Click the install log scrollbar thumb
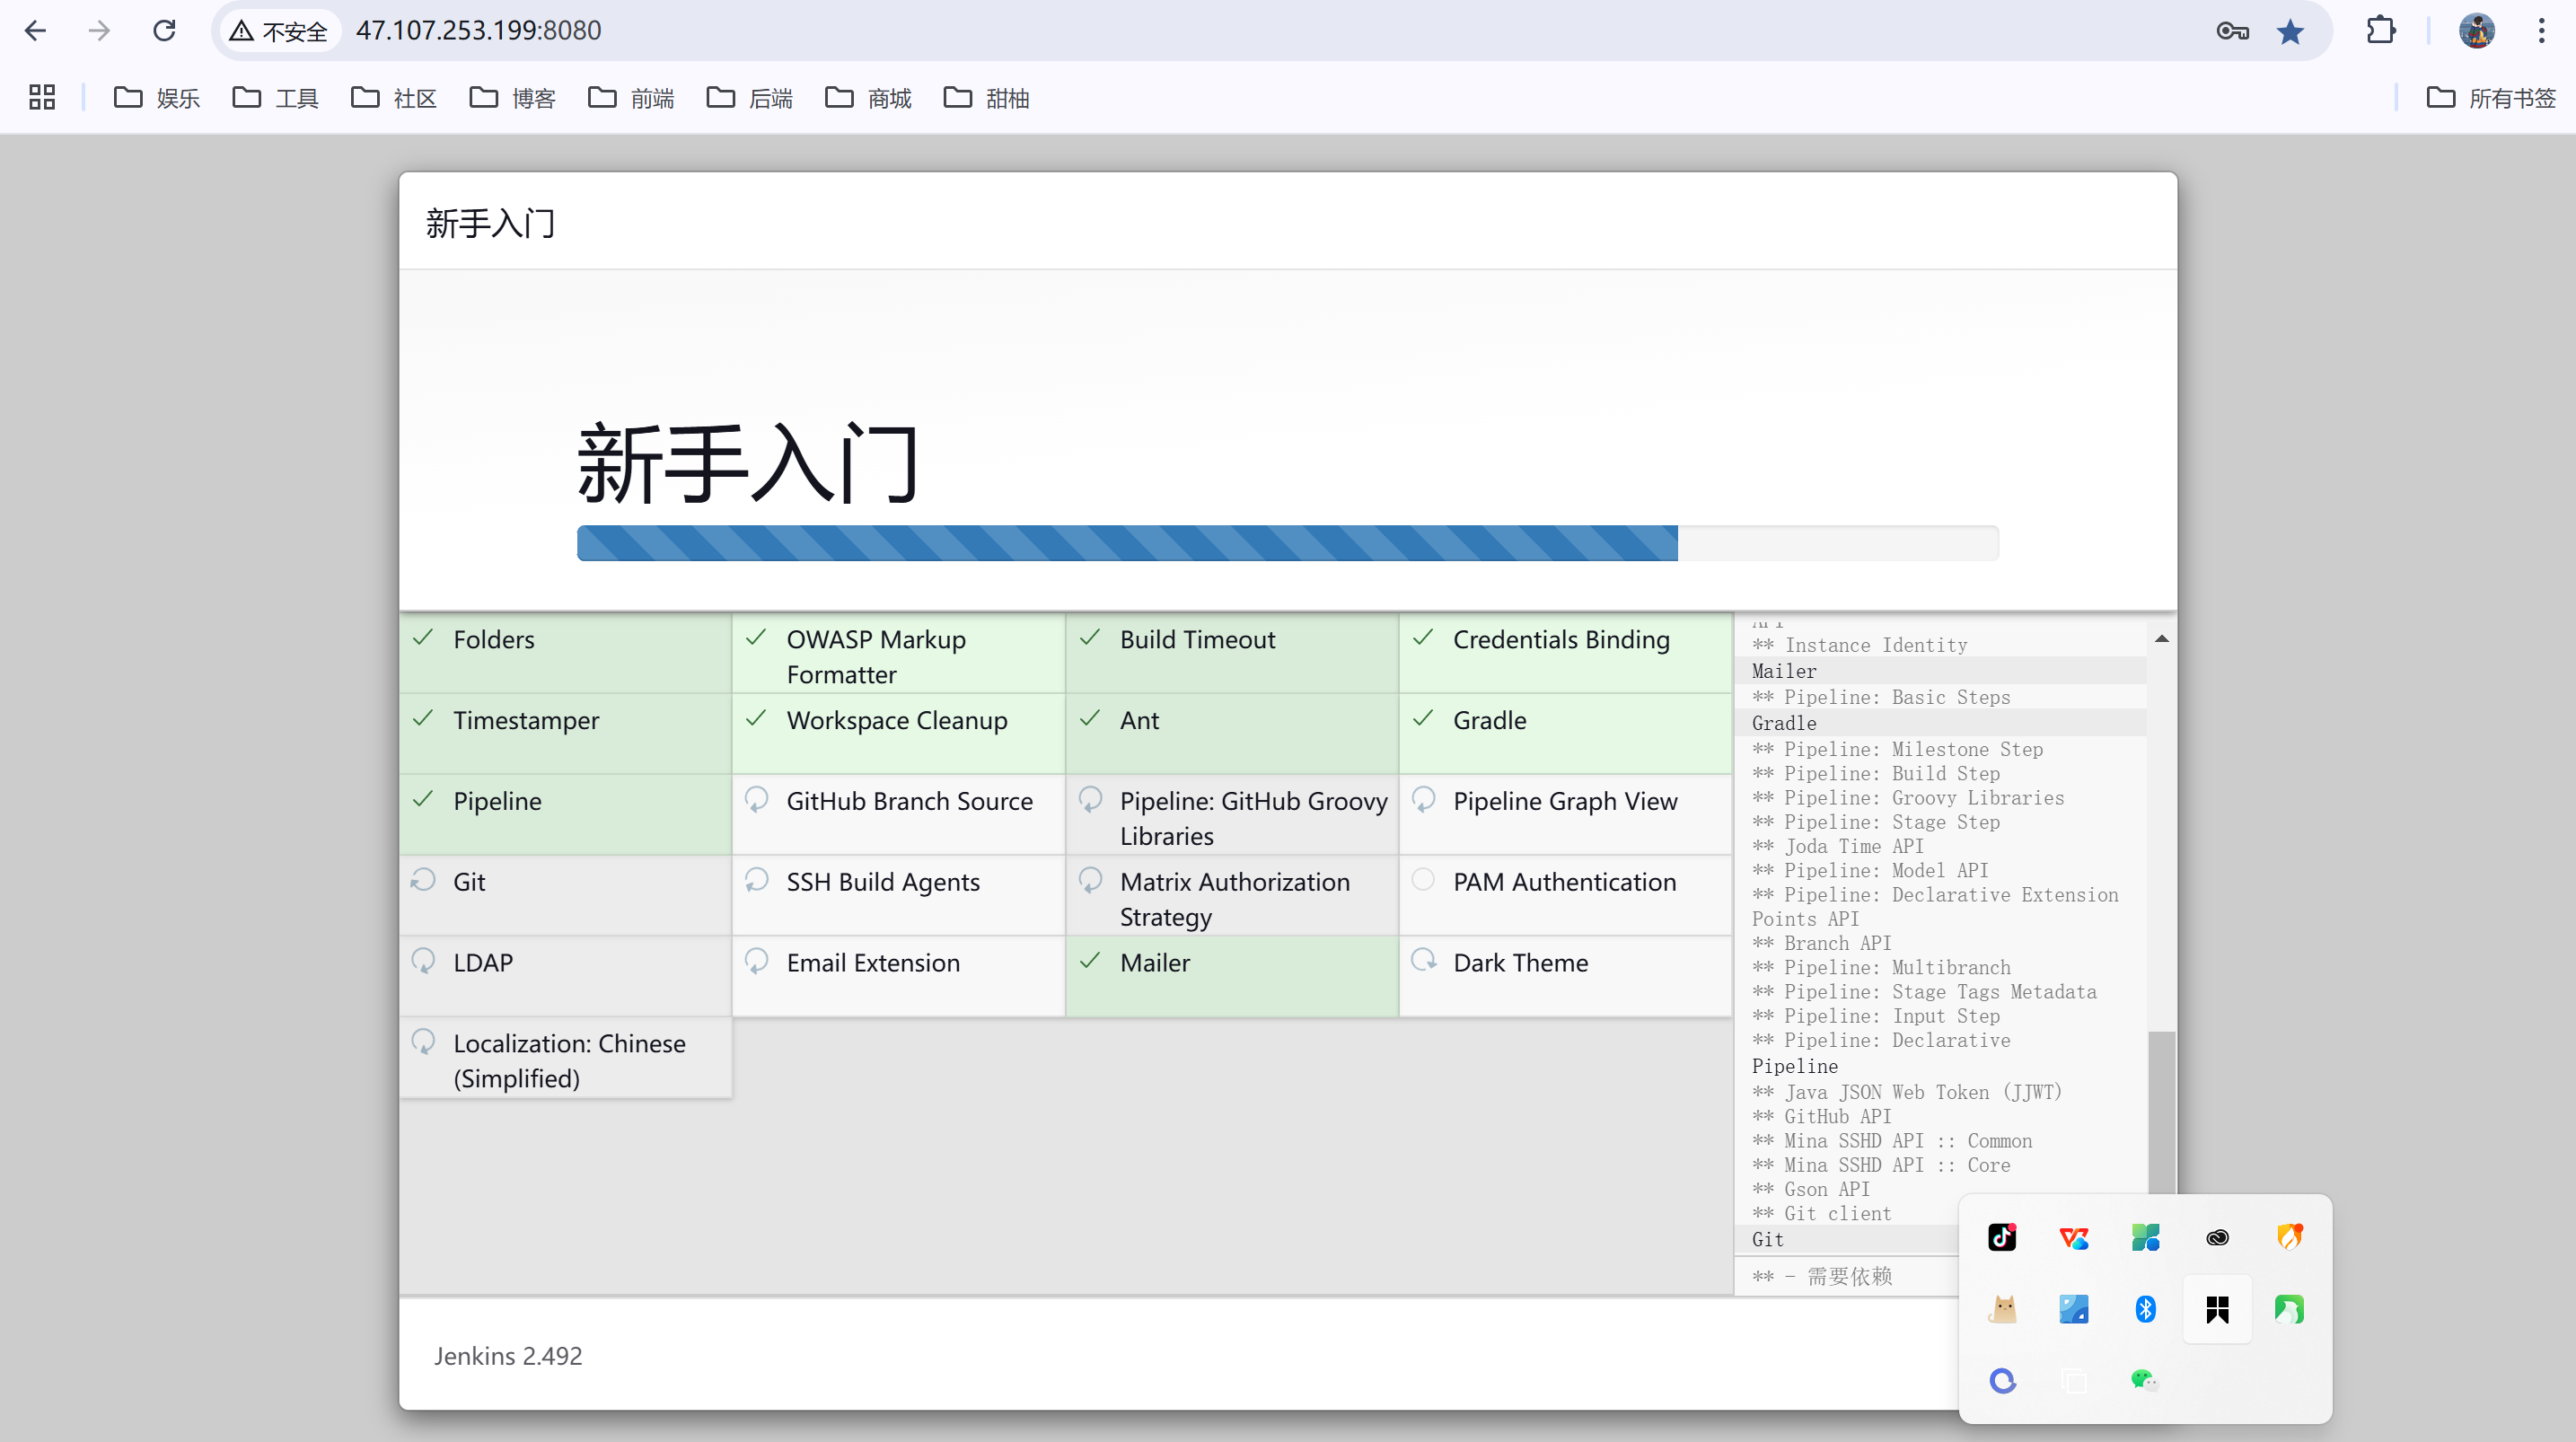Viewport: 2576px width, 1442px height. click(2161, 1112)
